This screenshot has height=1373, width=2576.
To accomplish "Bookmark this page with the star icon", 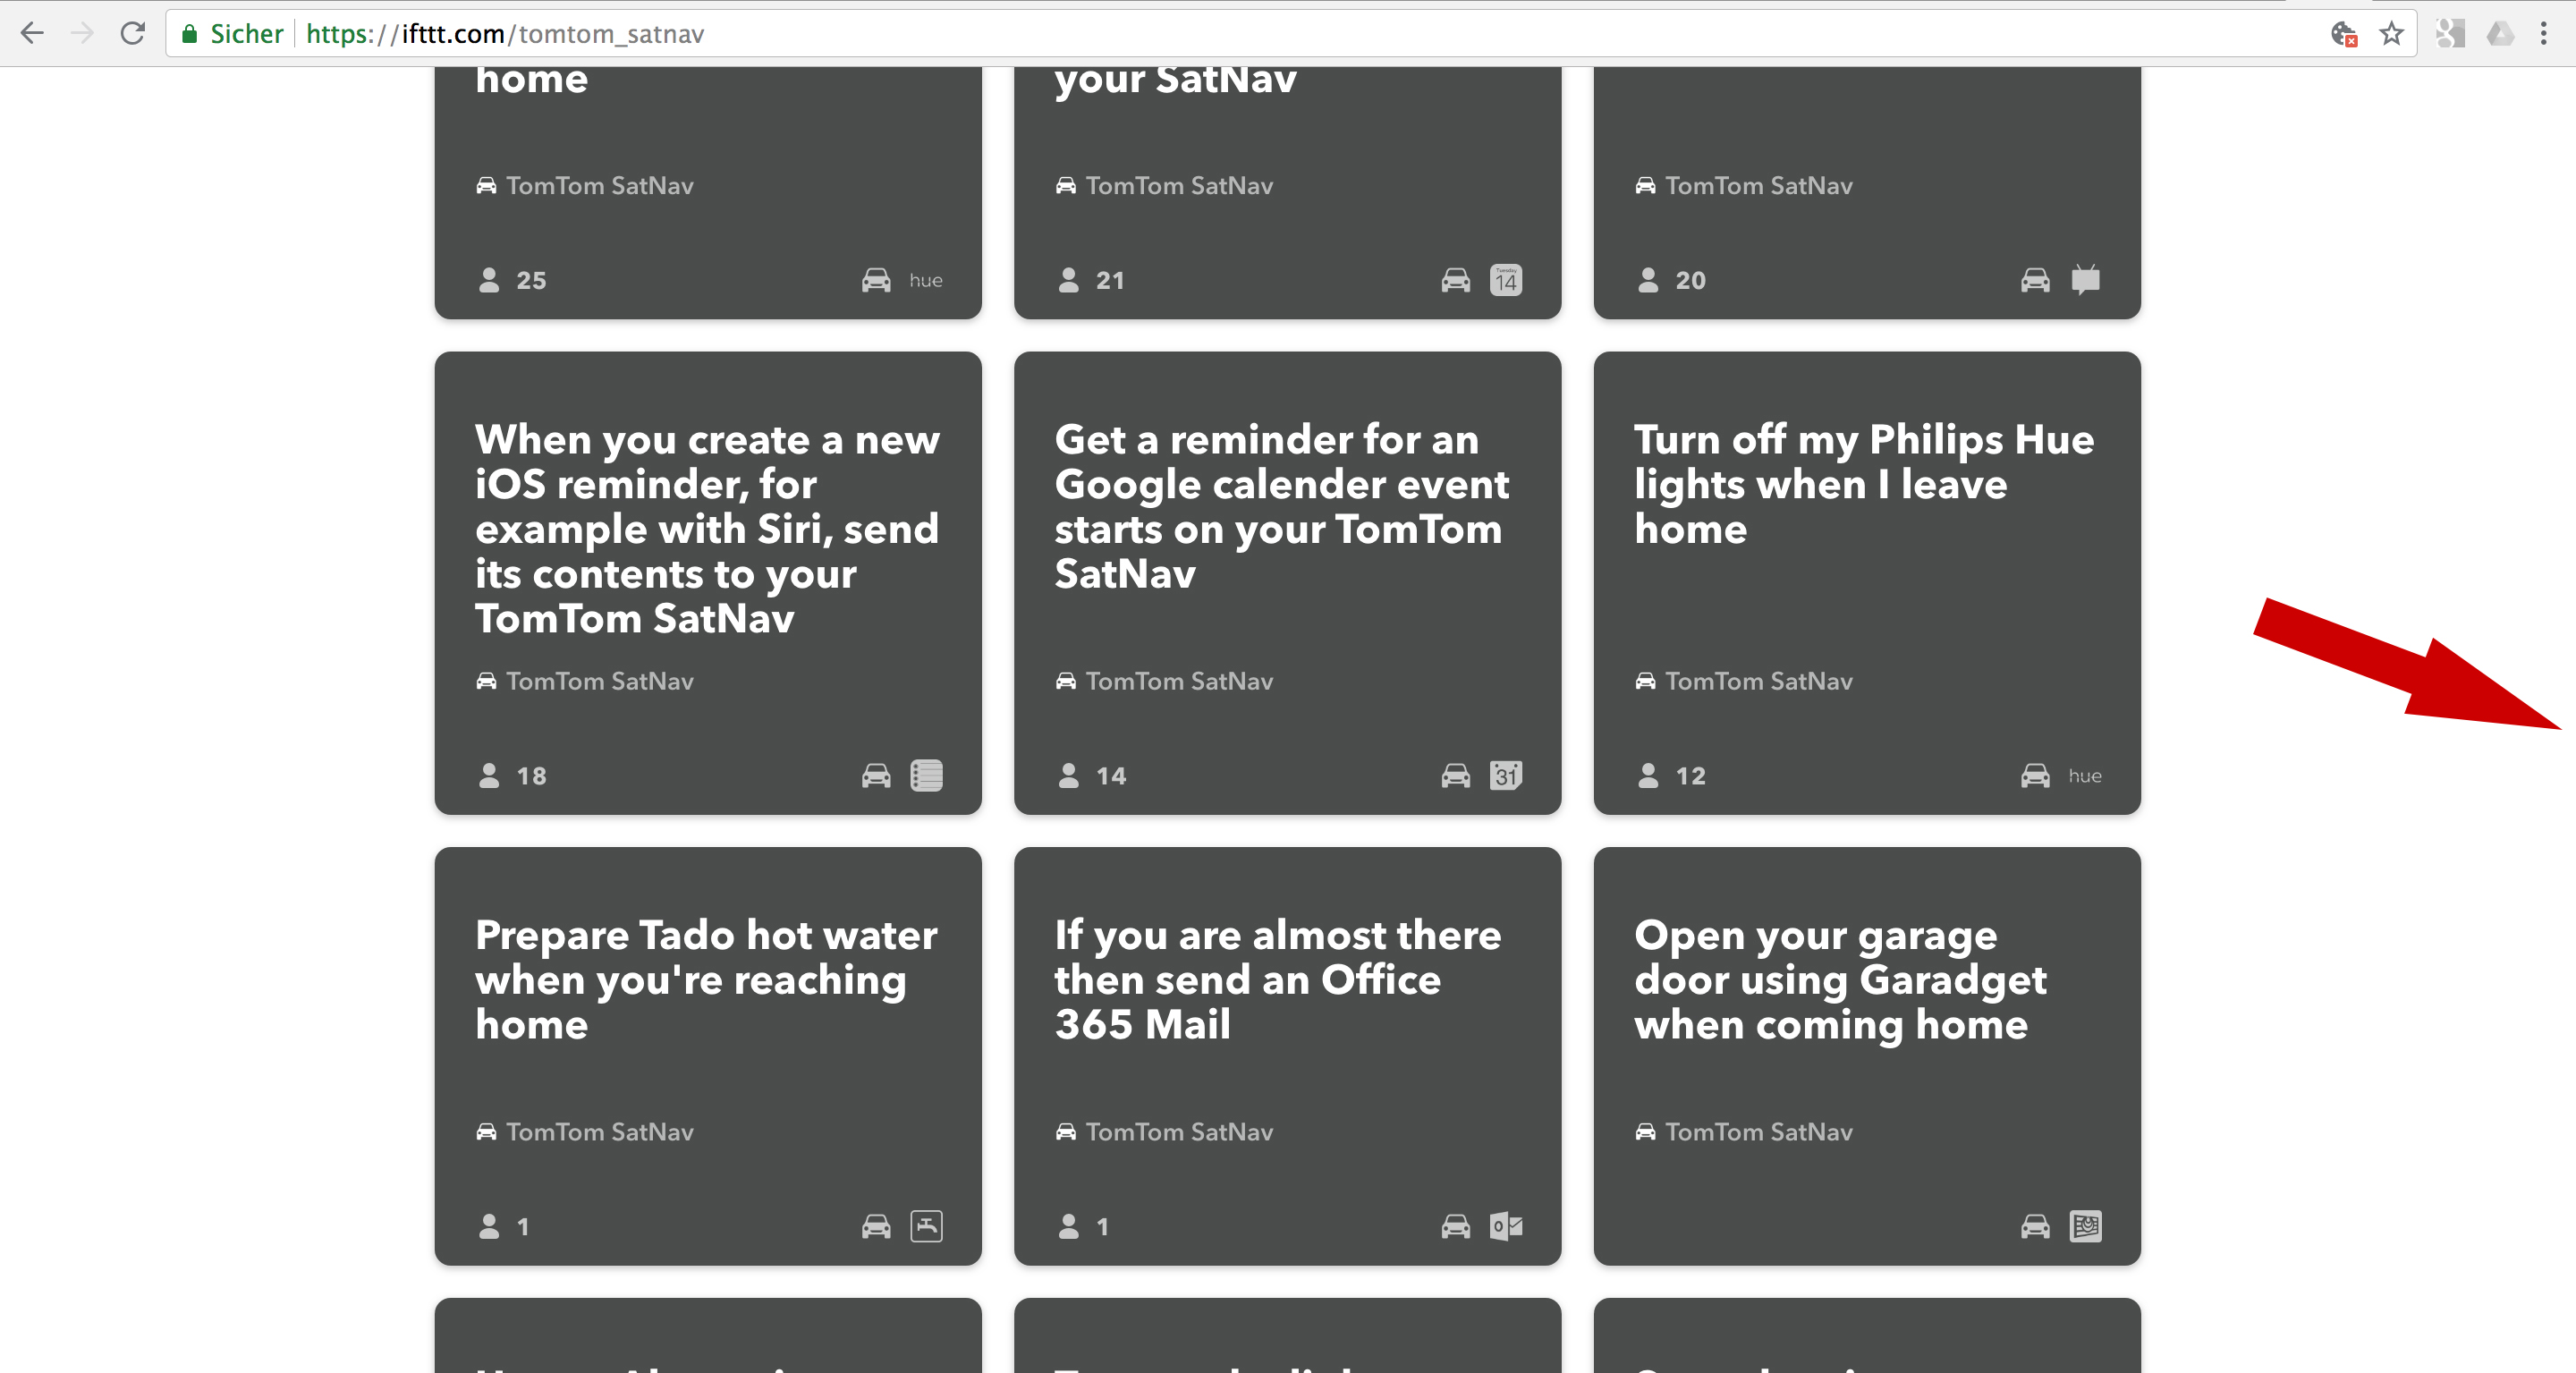I will coord(2391,34).
